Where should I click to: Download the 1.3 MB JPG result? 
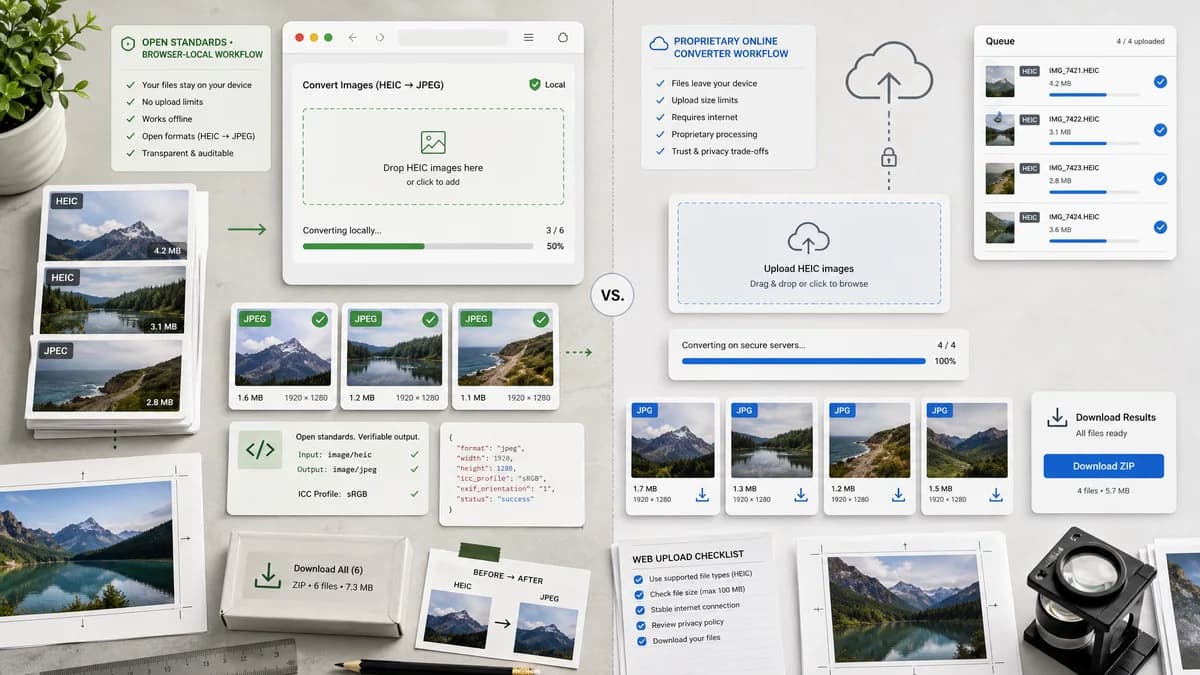pyautogui.click(x=800, y=494)
